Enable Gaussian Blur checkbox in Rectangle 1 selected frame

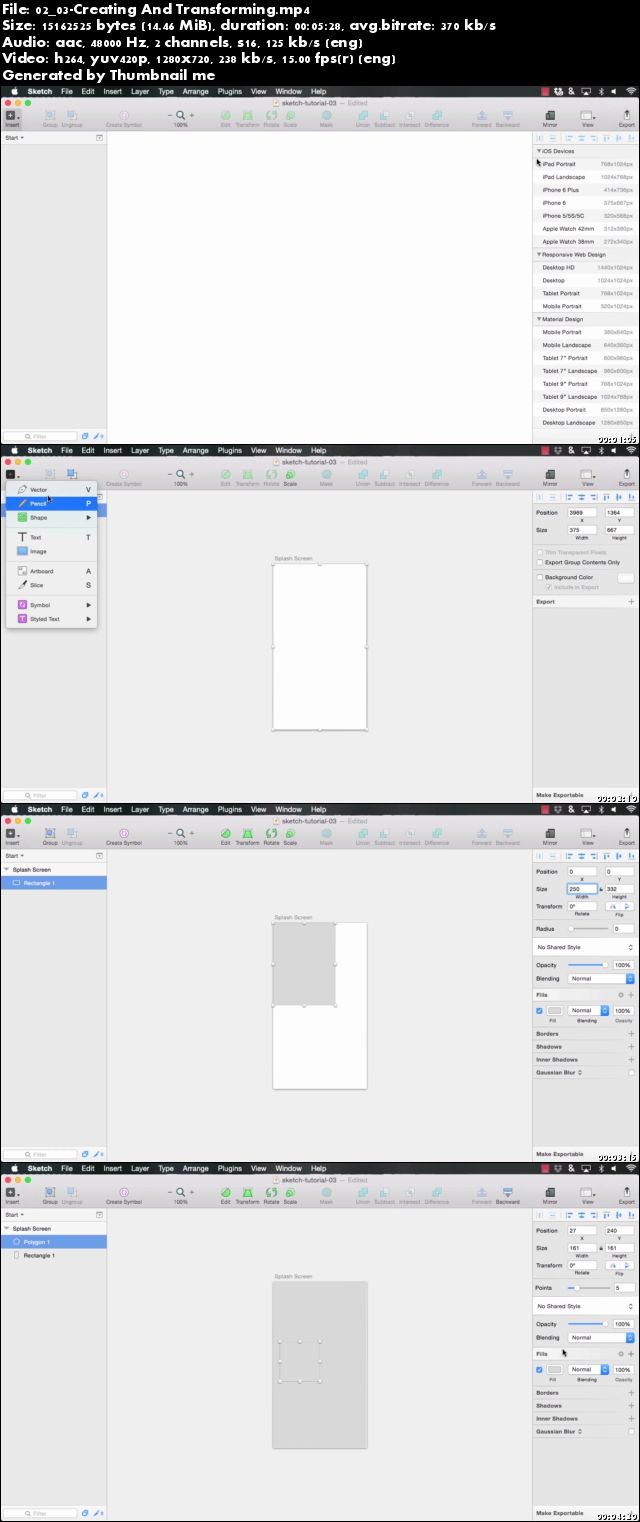tap(631, 1072)
